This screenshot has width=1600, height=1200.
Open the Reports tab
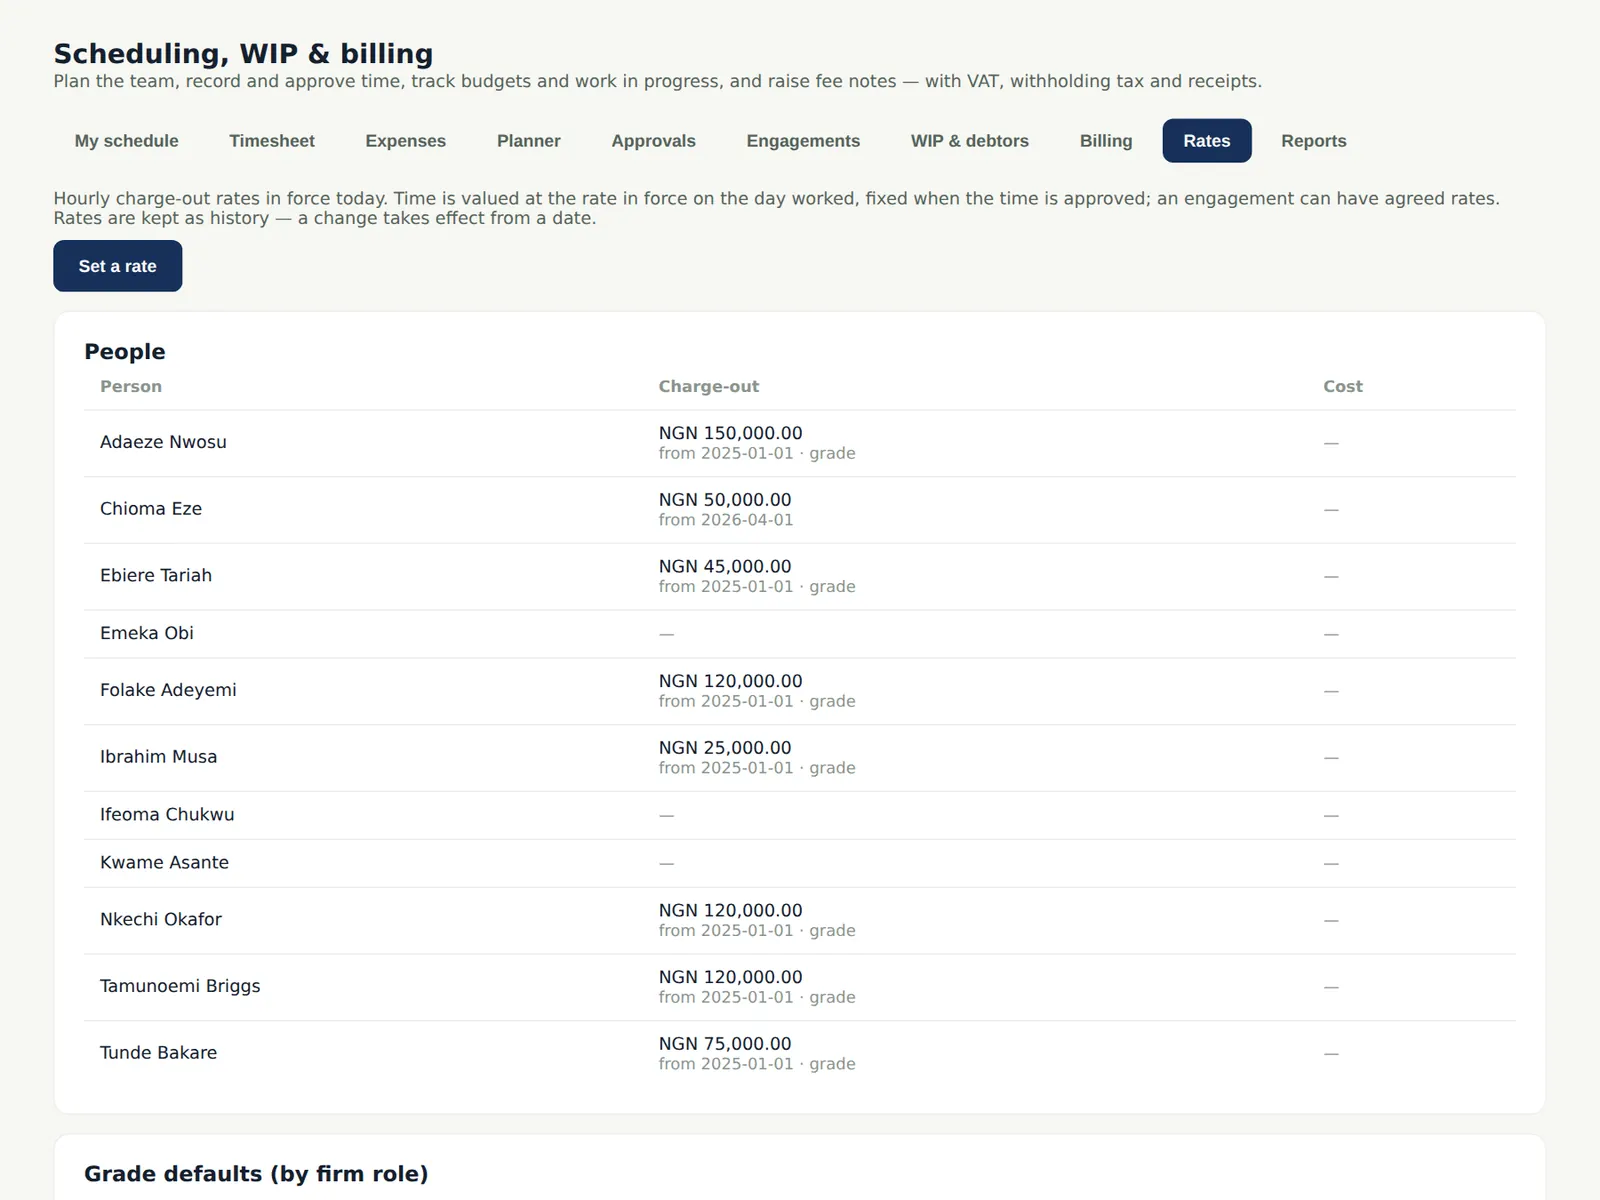[x=1314, y=141]
